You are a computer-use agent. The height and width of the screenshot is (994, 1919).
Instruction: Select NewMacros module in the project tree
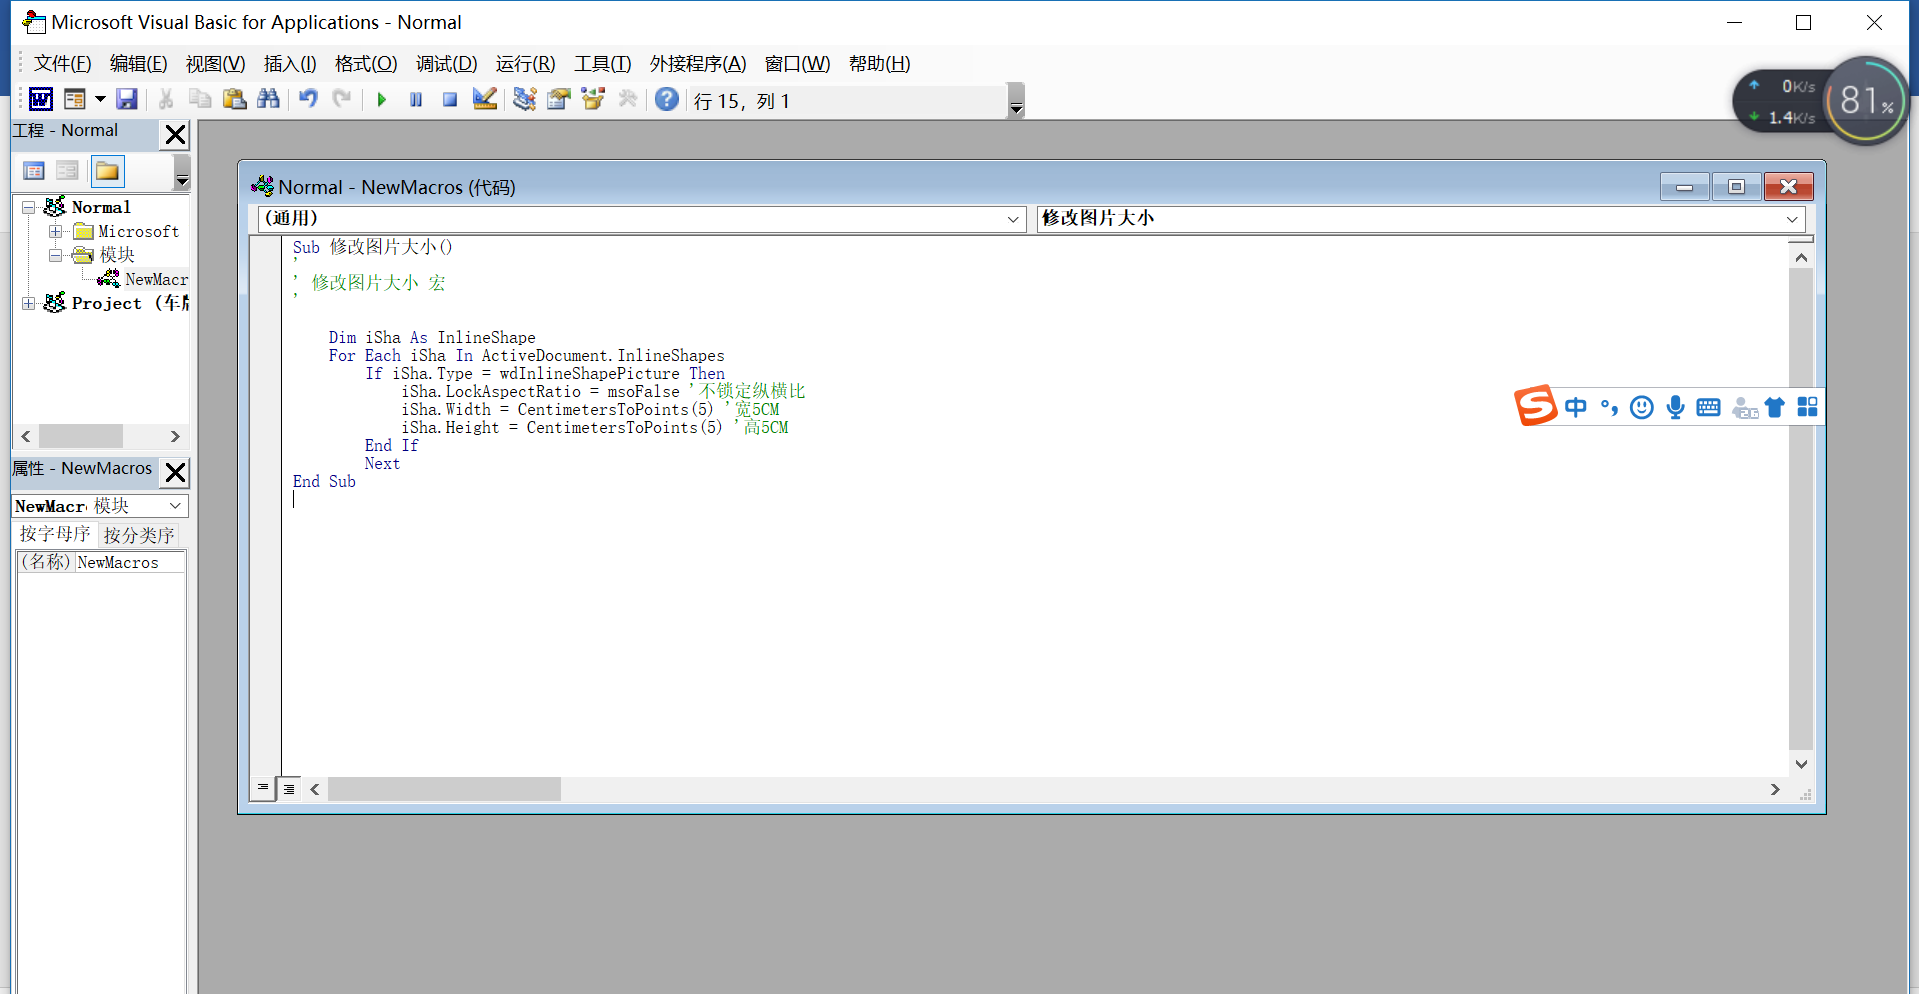(152, 279)
